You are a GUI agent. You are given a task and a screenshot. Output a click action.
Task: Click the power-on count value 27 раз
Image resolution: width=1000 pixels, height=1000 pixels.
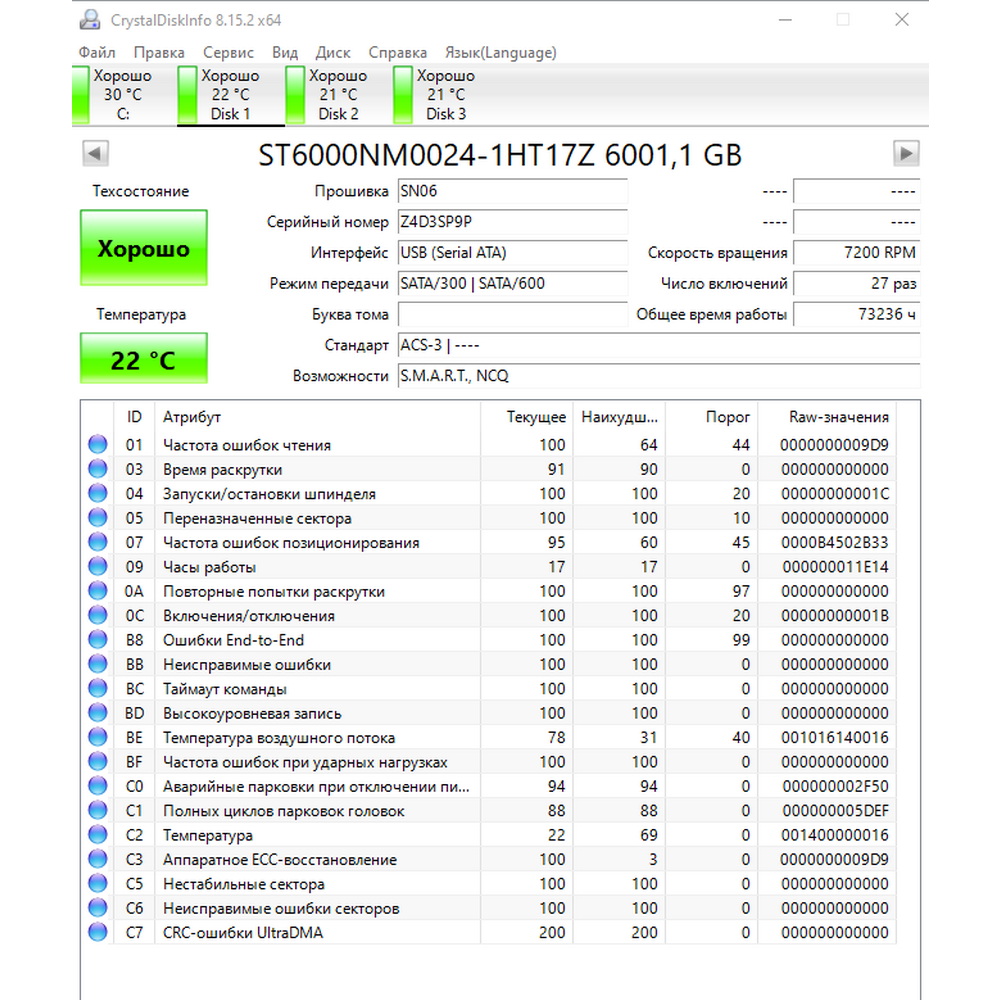tap(857, 283)
